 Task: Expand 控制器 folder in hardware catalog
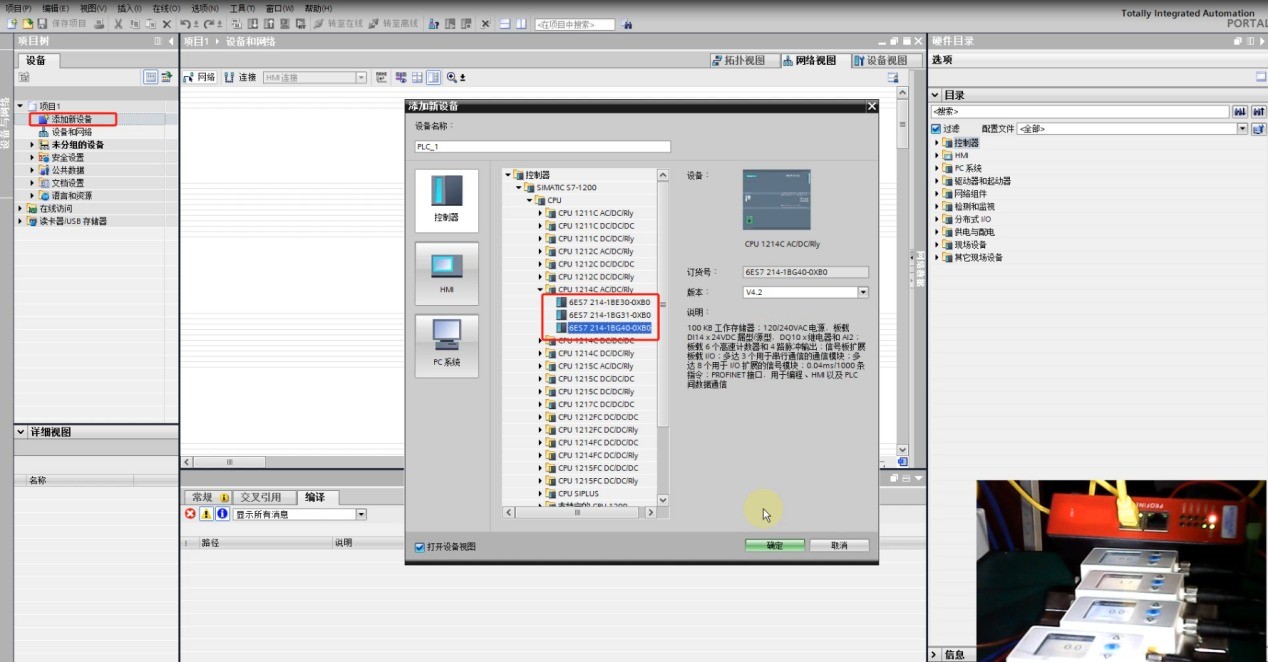point(937,143)
